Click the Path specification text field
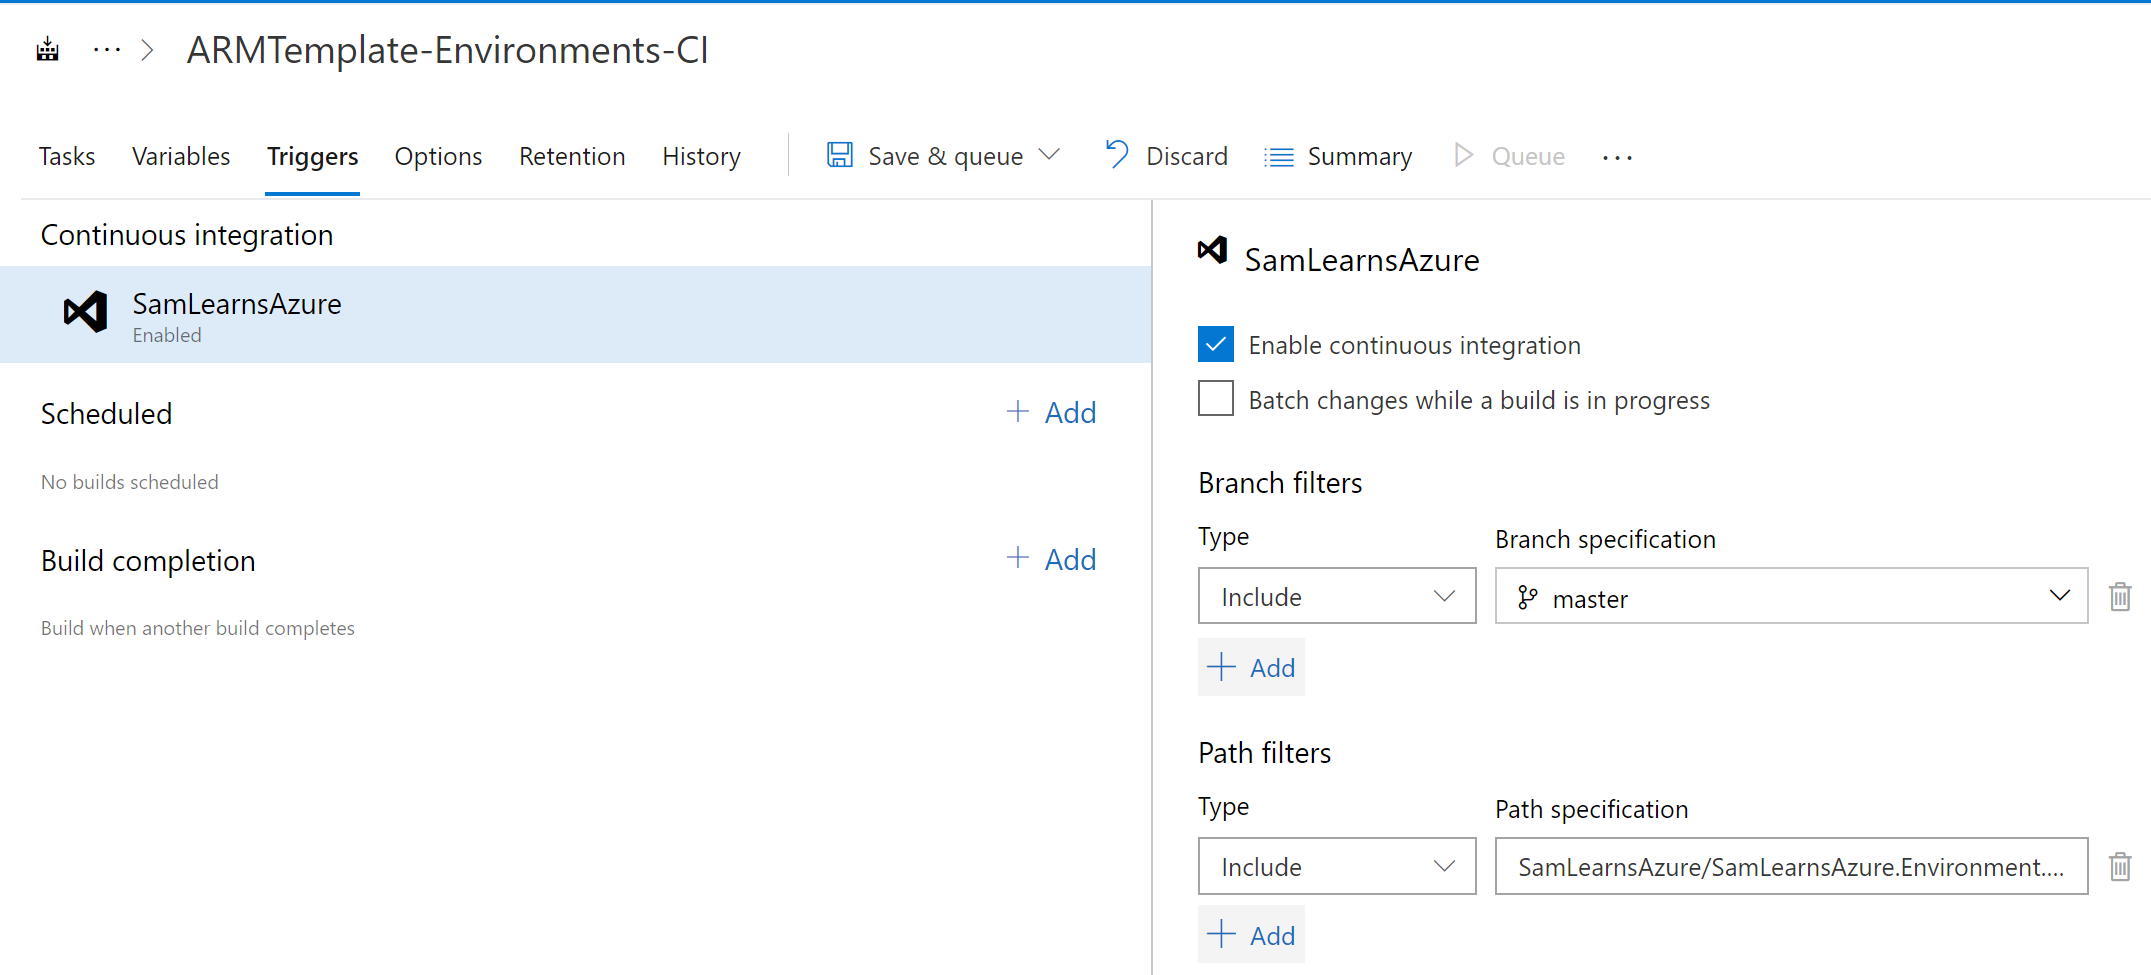The width and height of the screenshot is (2151, 975). pyautogui.click(x=1790, y=866)
